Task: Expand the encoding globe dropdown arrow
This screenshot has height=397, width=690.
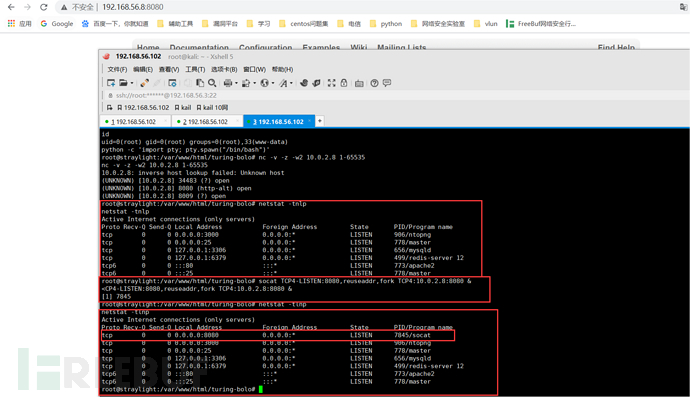Action: tap(273, 83)
